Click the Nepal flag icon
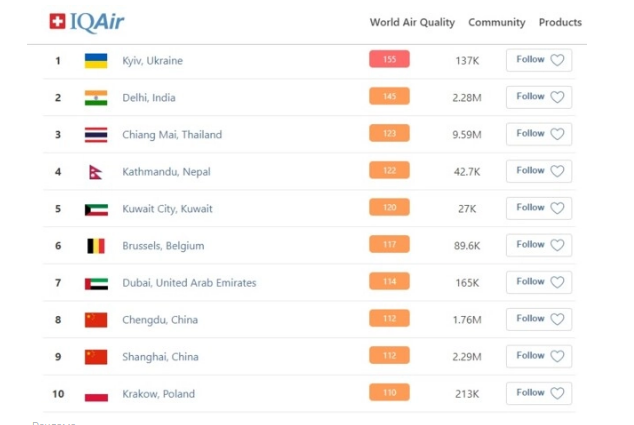This screenshot has width=634, height=425. [96, 172]
